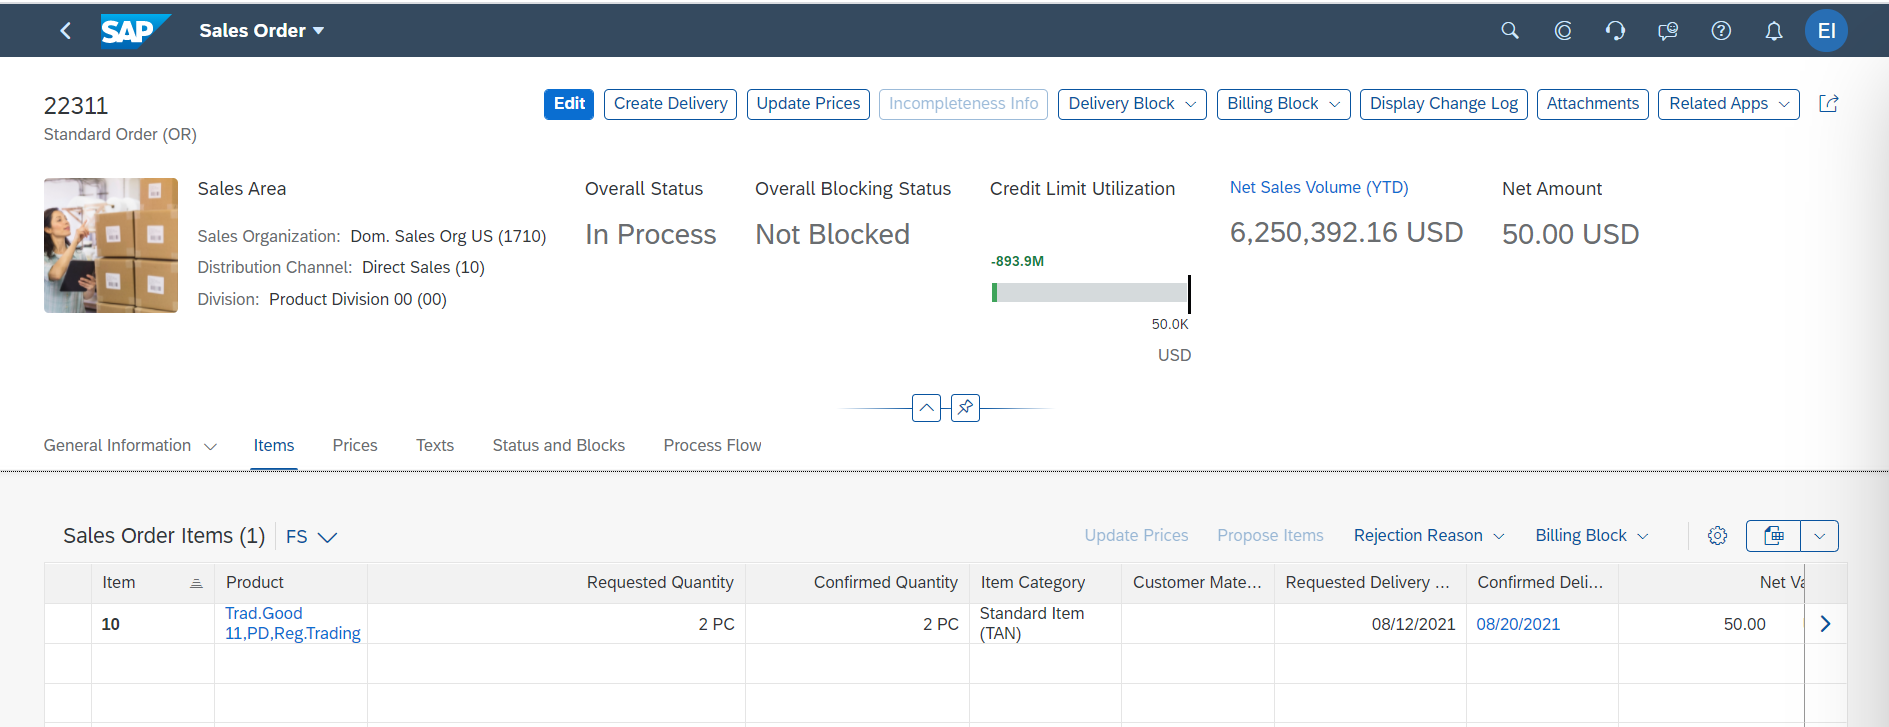This screenshot has width=1889, height=727.
Task: Open the search magnifier in header
Action: tap(1510, 31)
